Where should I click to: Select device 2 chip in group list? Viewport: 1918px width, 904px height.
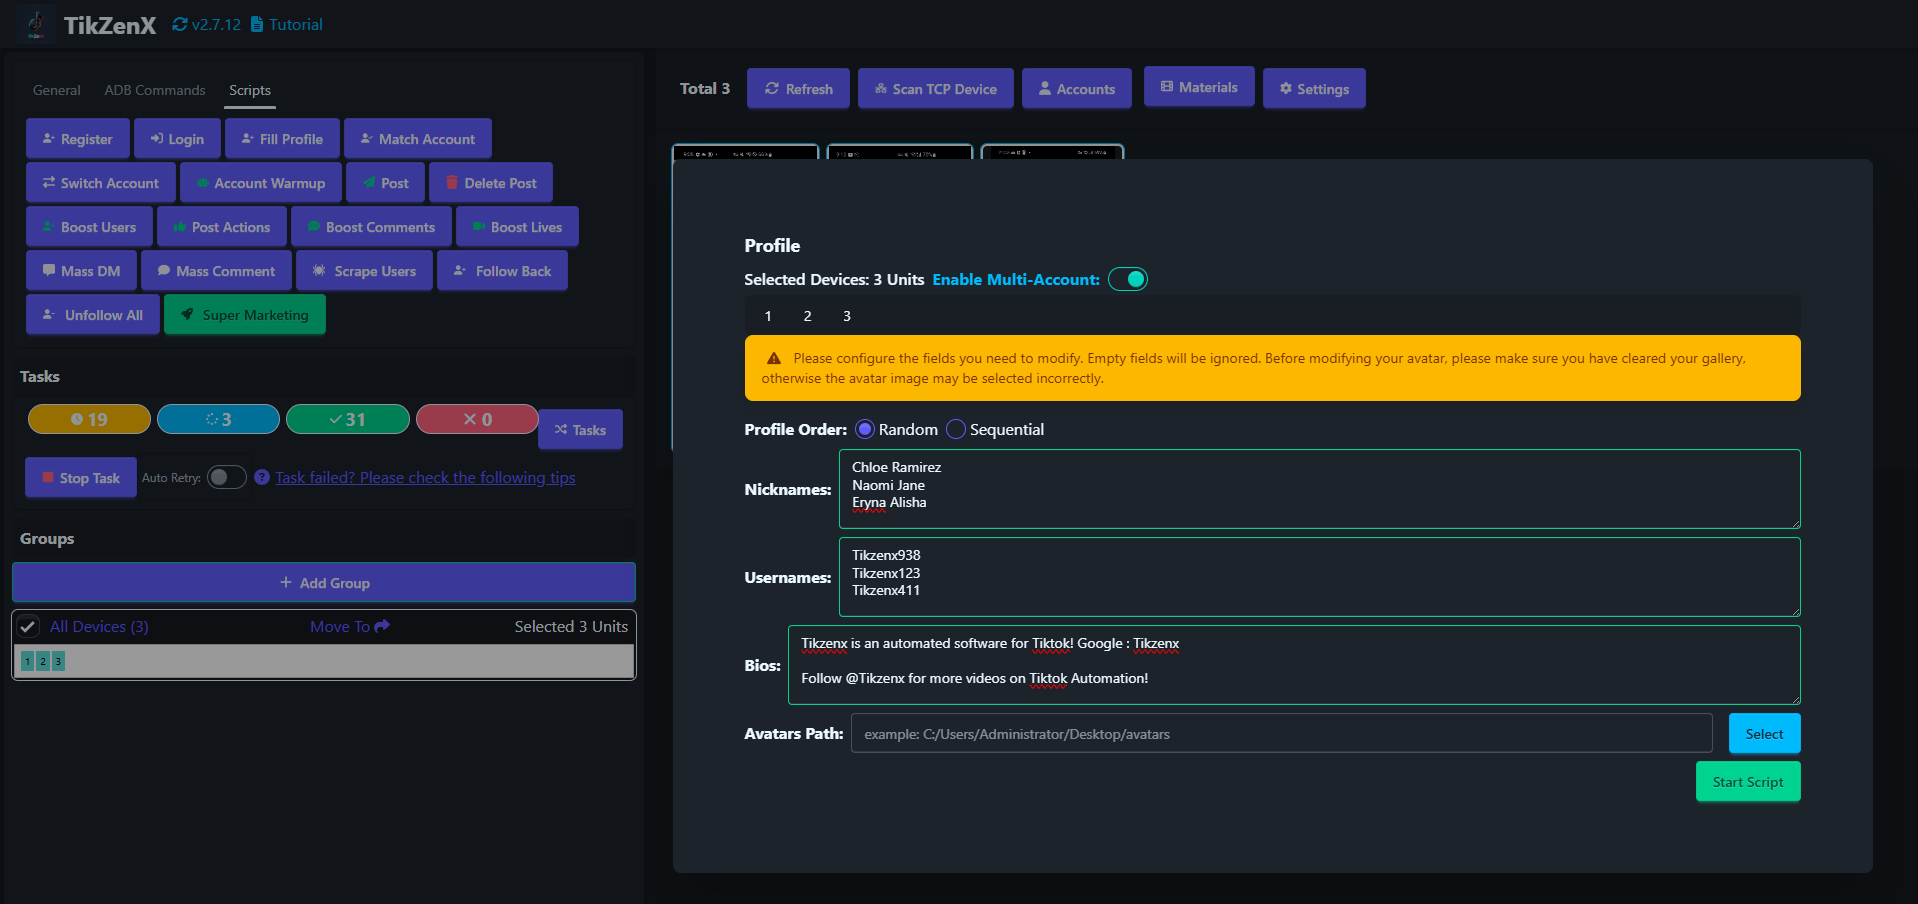[x=43, y=661]
